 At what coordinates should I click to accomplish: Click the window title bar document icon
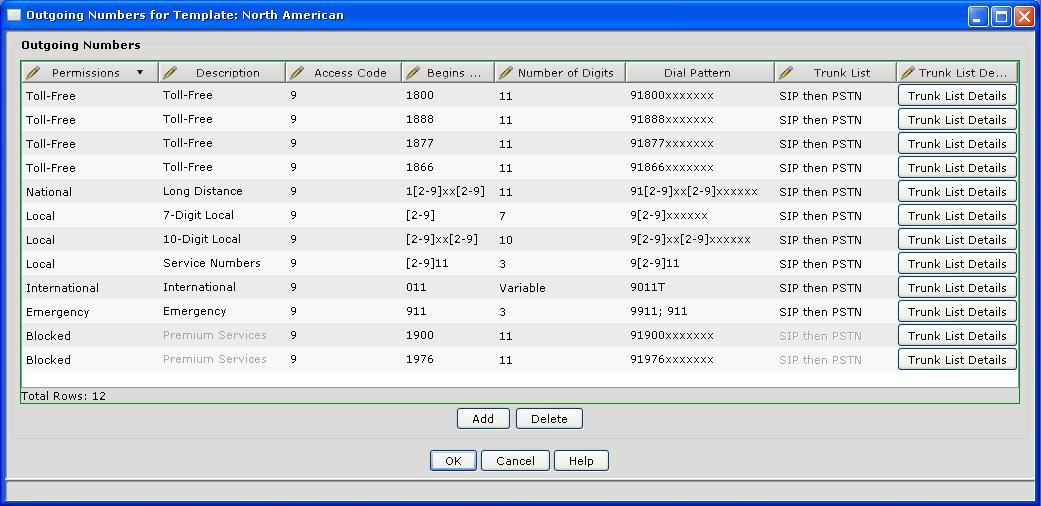point(13,15)
